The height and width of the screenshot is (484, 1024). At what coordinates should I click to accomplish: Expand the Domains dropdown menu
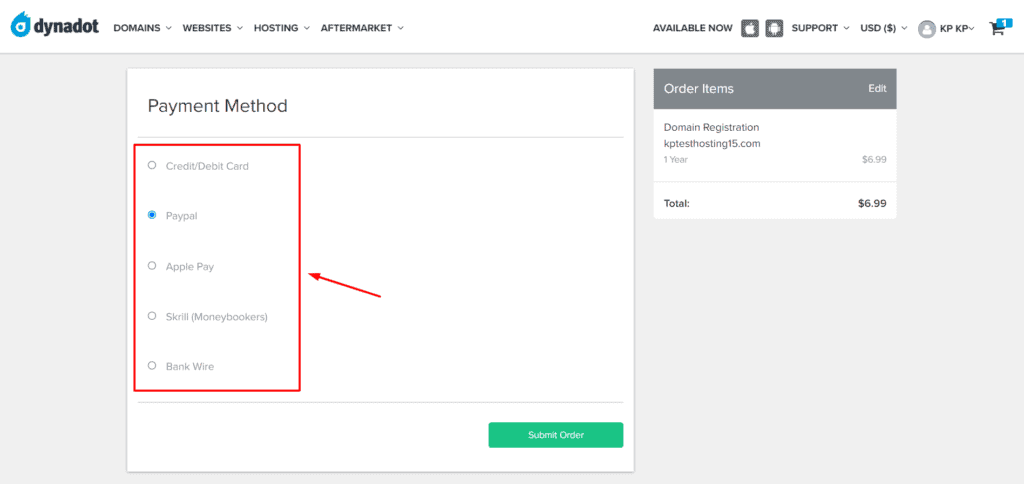coord(142,28)
